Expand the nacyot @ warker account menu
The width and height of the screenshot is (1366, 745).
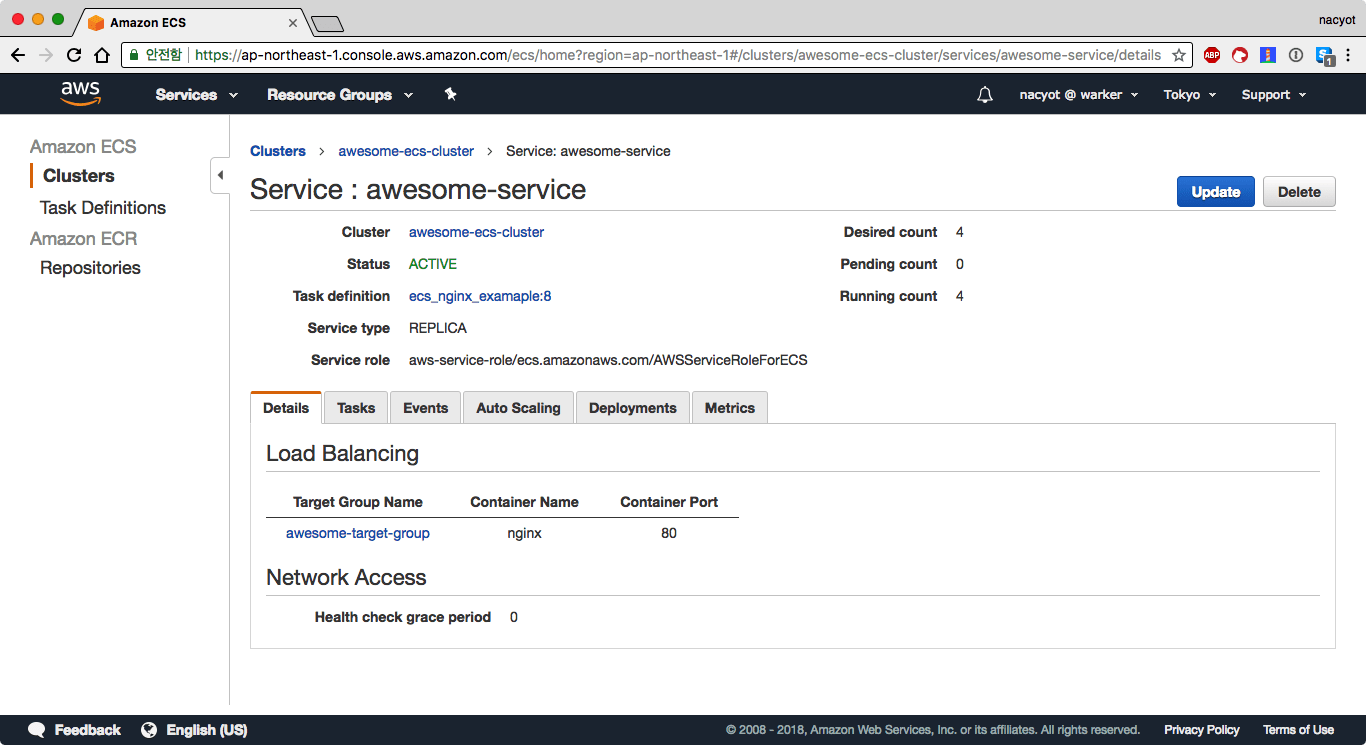point(1078,95)
